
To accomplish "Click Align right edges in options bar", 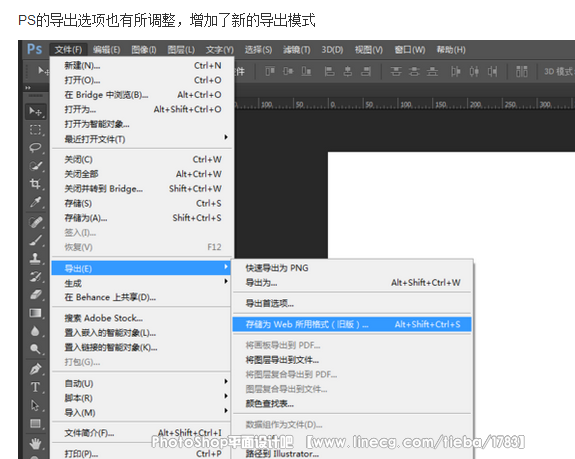I will (366, 71).
